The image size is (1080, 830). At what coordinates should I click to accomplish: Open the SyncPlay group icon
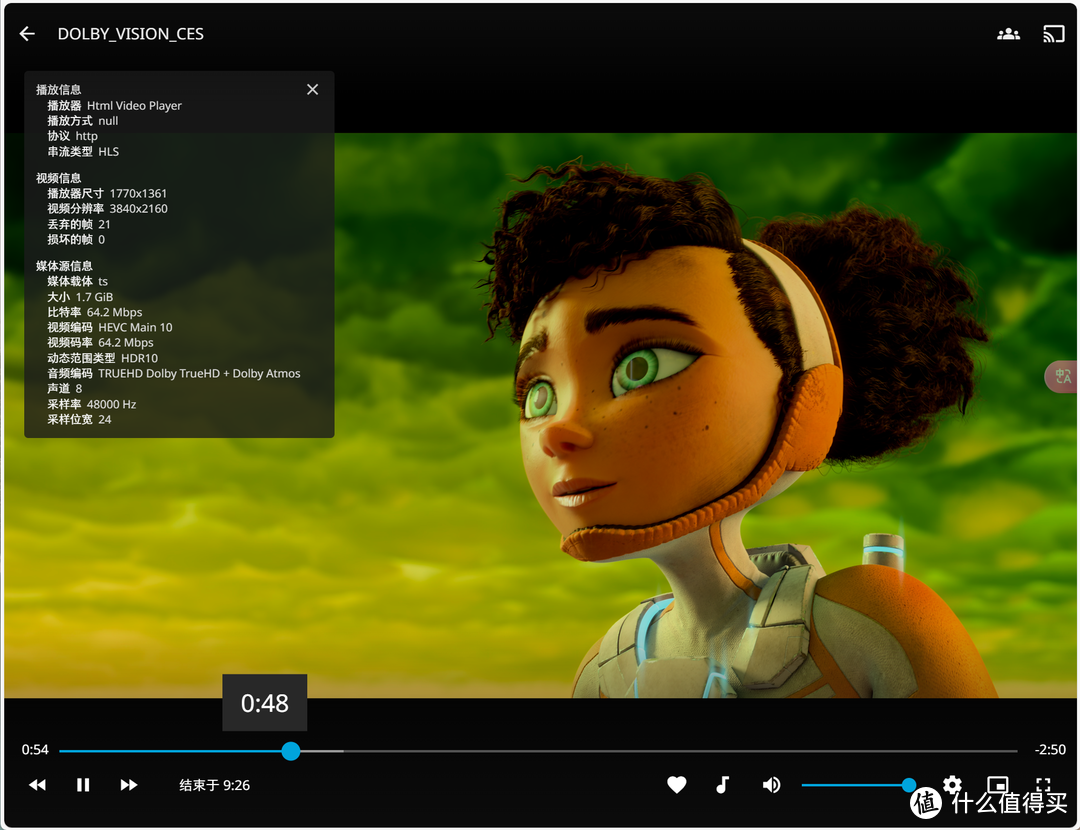click(1008, 34)
